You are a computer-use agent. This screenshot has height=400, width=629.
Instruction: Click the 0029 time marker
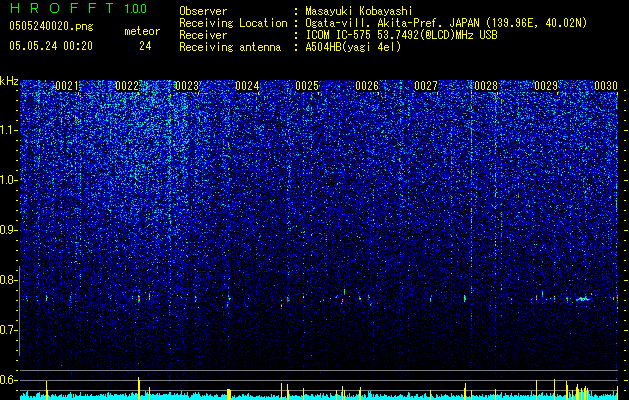pyautogui.click(x=546, y=86)
